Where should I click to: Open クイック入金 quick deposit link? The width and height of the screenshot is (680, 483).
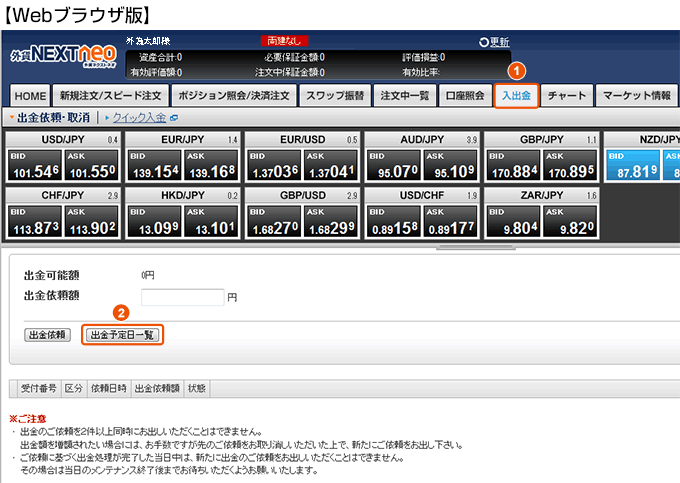click(144, 117)
